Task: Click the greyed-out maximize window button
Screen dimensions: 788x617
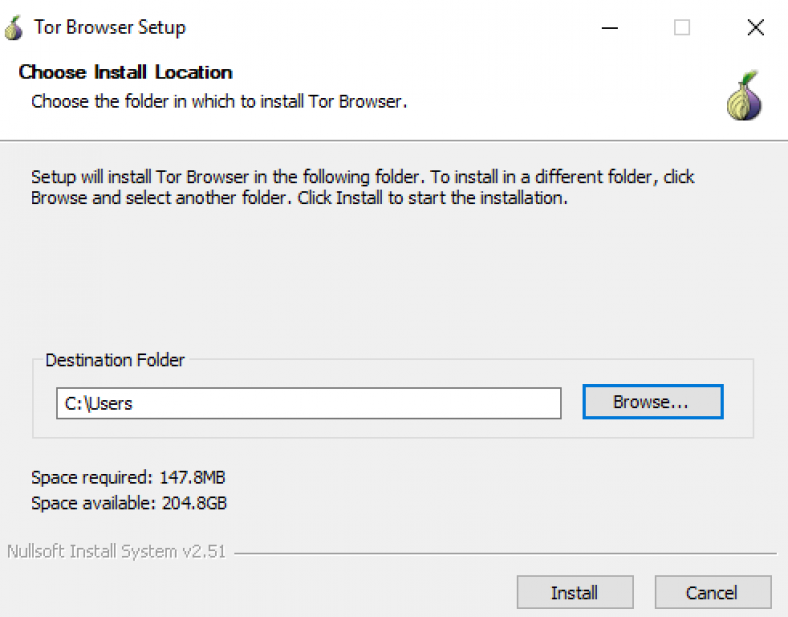Action: tap(682, 28)
